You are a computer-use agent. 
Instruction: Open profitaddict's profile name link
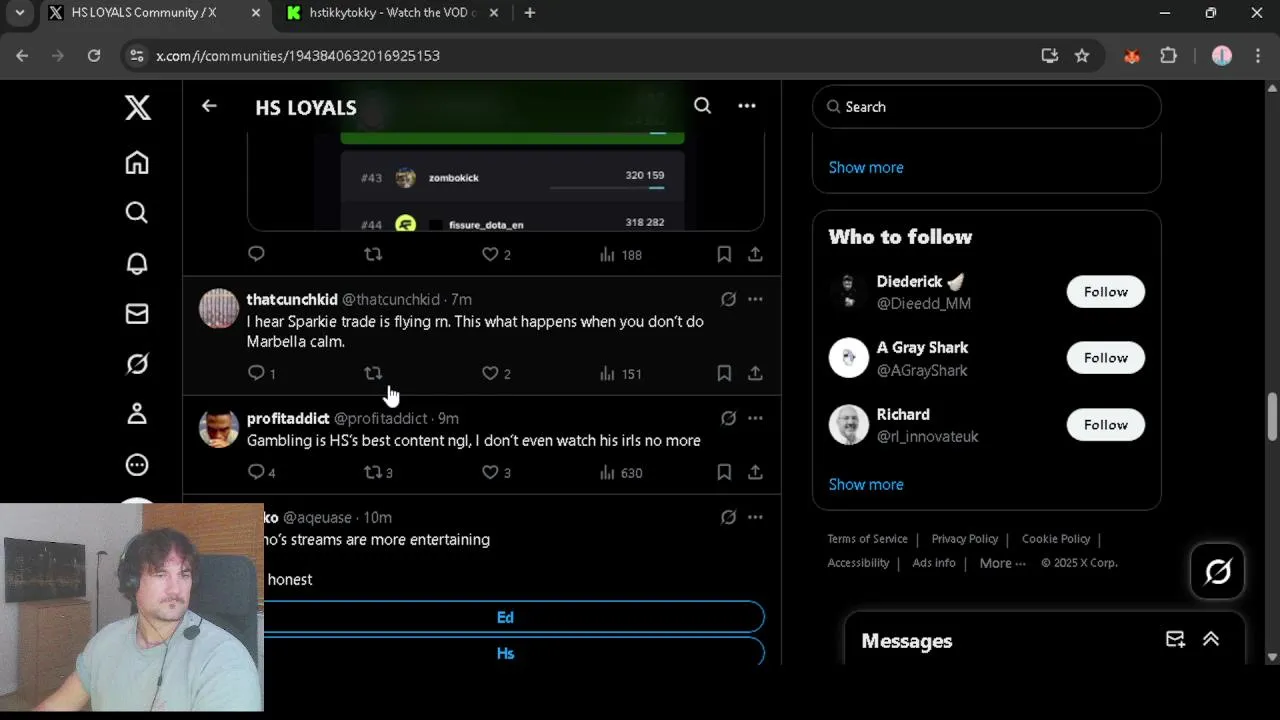[288, 418]
